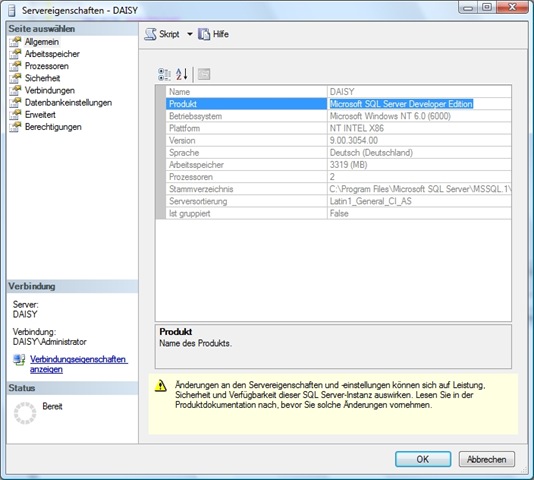The width and height of the screenshot is (534, 480).
Task: Select the Verbindungen page
Action: pos(50,91)
